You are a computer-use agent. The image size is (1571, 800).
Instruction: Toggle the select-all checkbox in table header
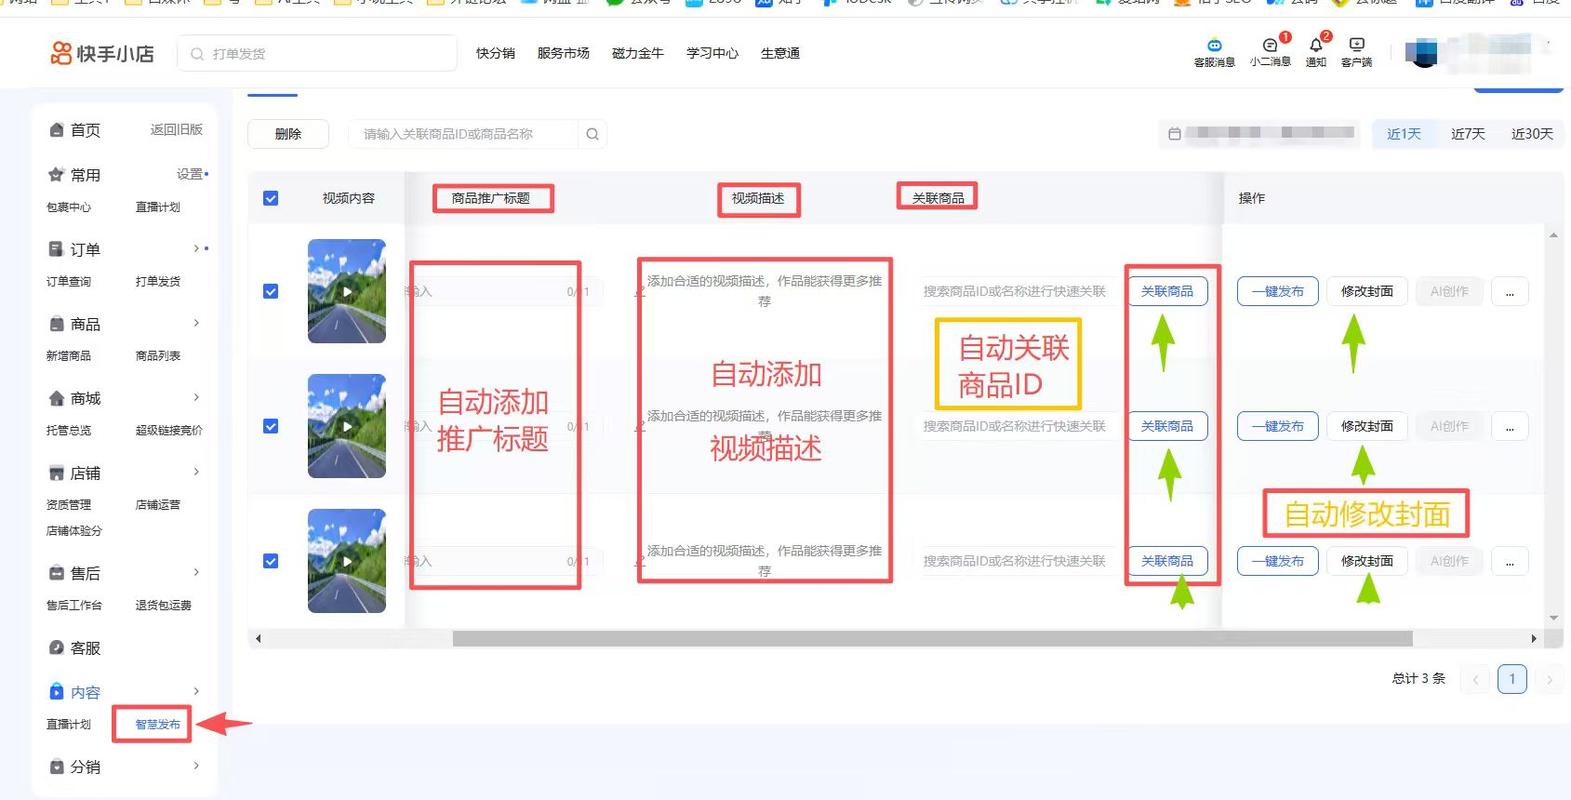270,198
